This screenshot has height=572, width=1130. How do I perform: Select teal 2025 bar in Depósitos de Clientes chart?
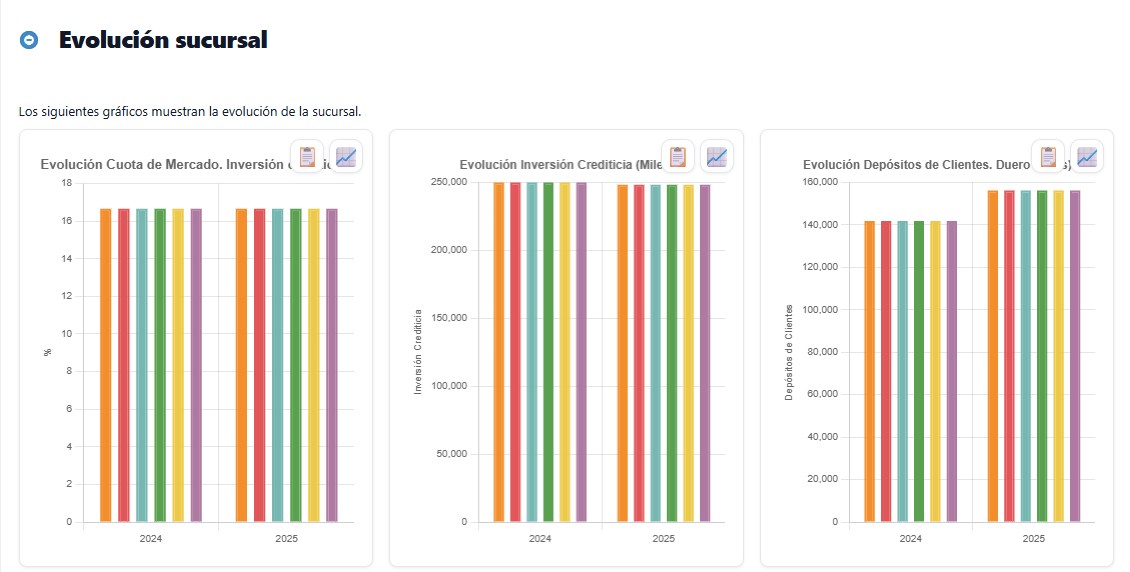(x=1026, y=356)
